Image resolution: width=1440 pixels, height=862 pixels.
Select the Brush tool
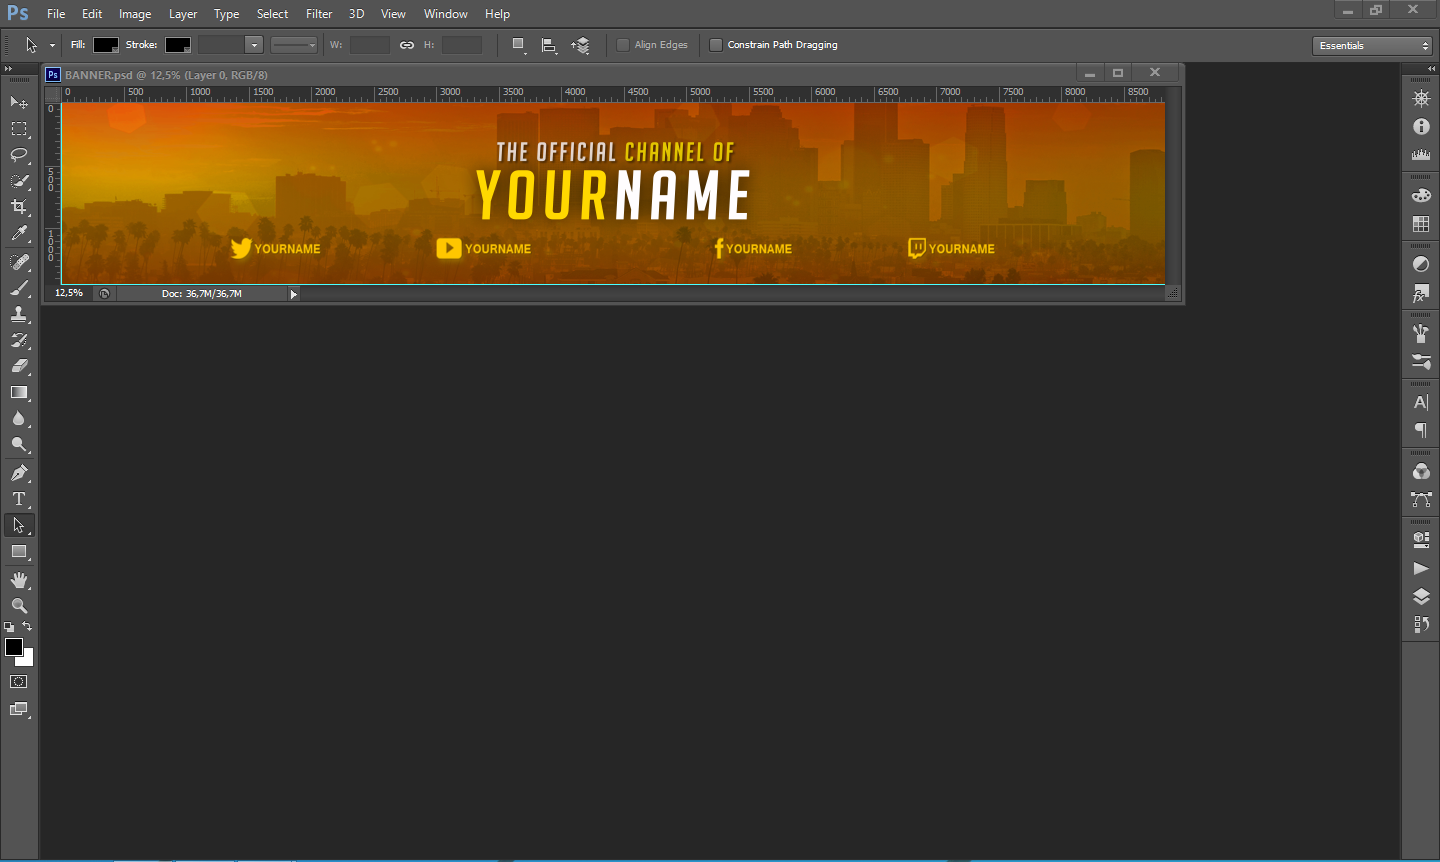pos(19,288)
